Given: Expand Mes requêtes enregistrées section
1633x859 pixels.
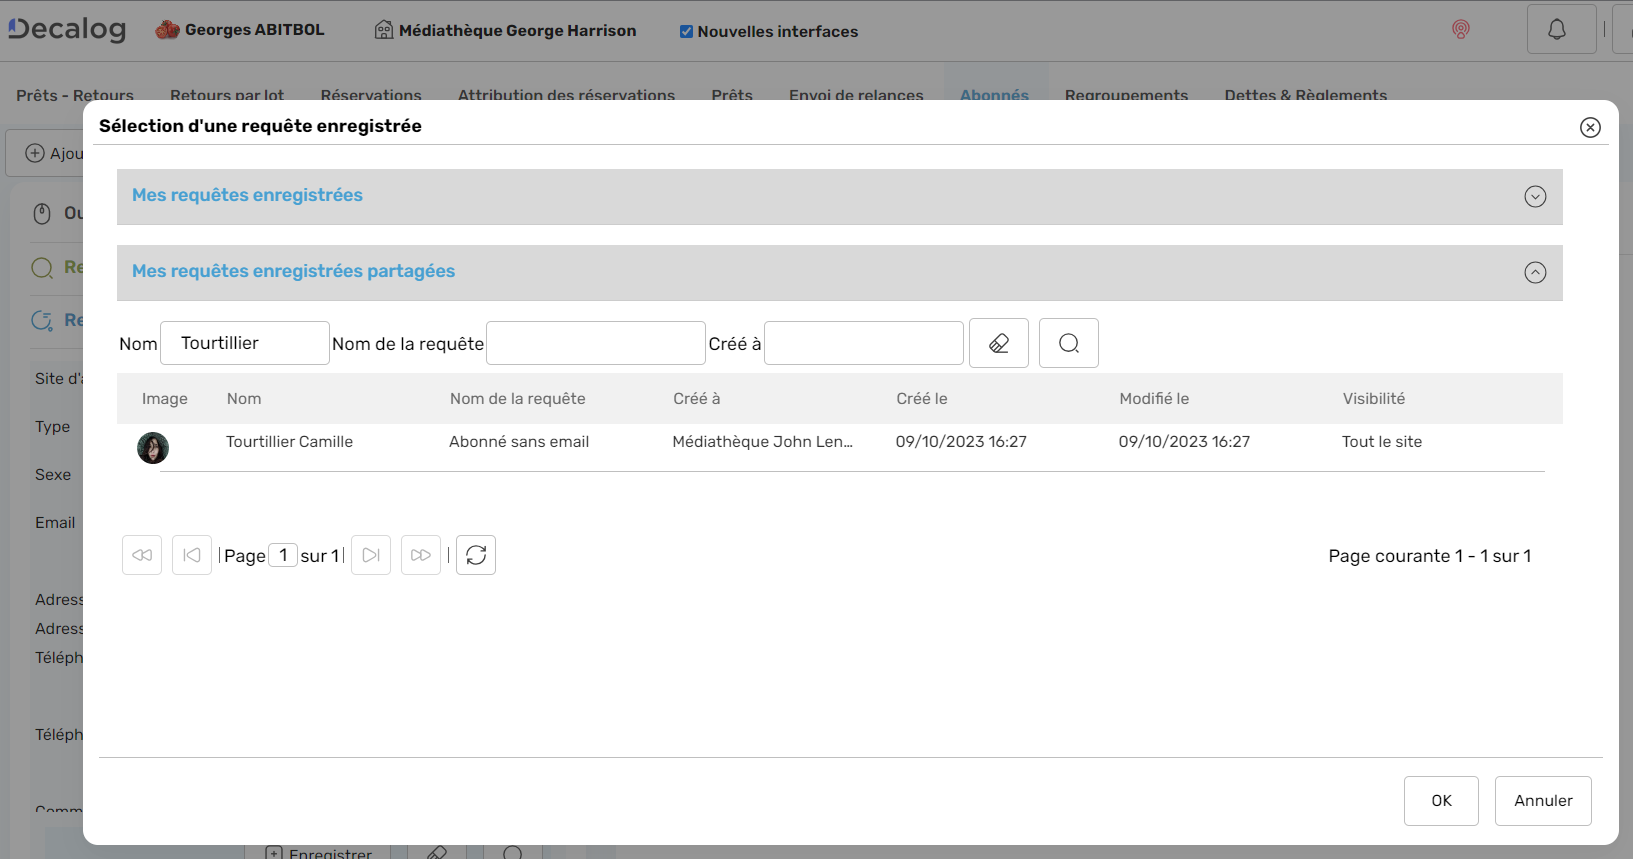Looking at the screenshot, I should click(1535, 197).
